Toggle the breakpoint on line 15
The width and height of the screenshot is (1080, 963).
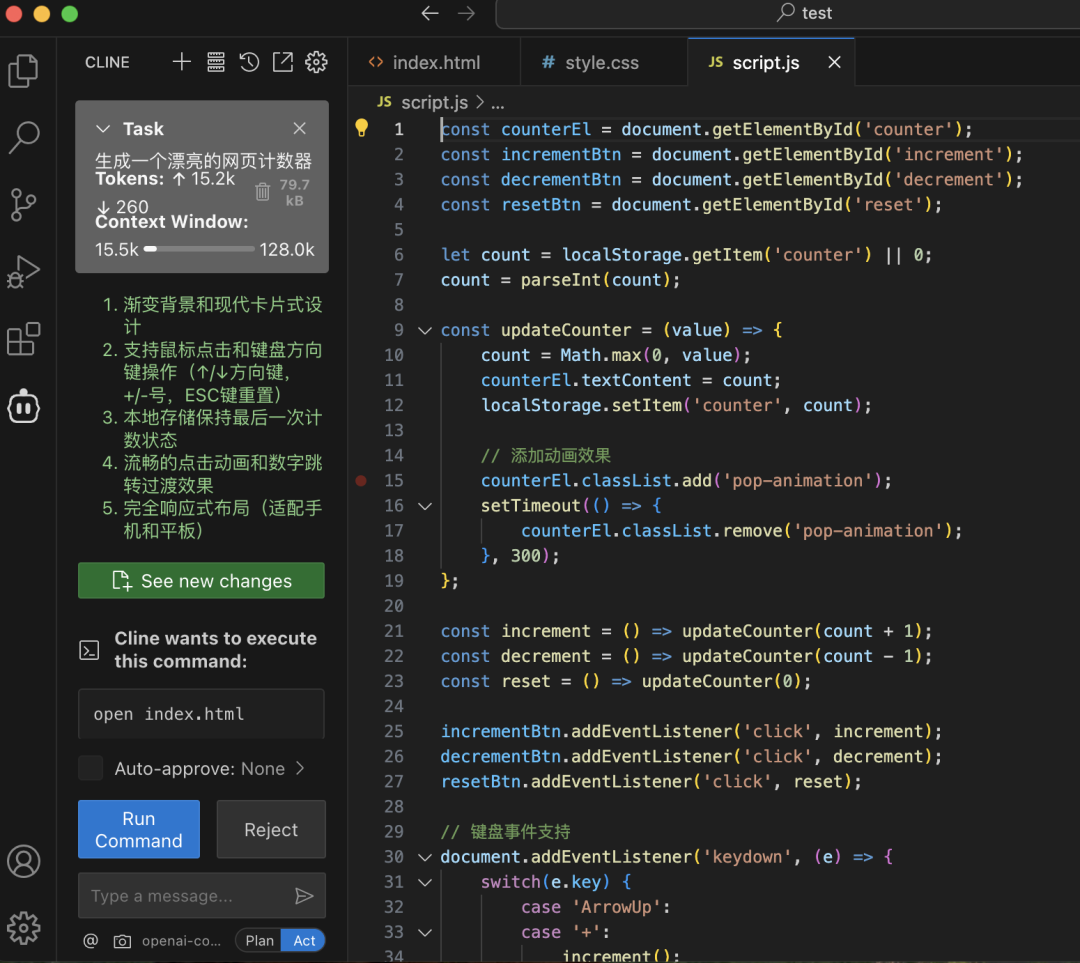click(x=360, y=480)
